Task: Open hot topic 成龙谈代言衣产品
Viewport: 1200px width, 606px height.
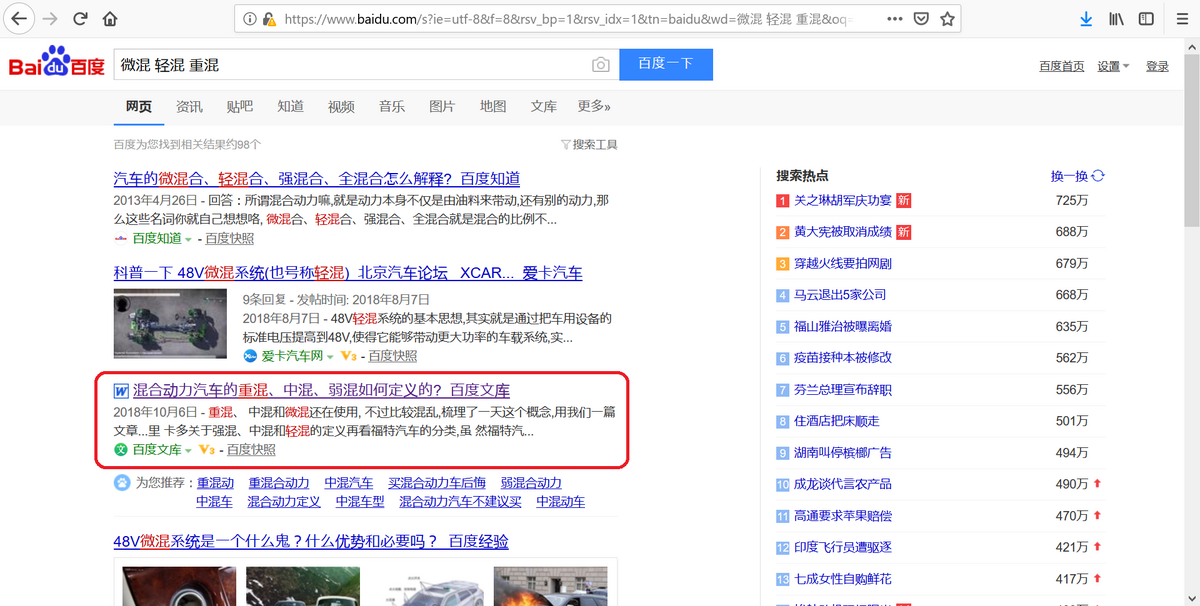Action: point(842,484)
